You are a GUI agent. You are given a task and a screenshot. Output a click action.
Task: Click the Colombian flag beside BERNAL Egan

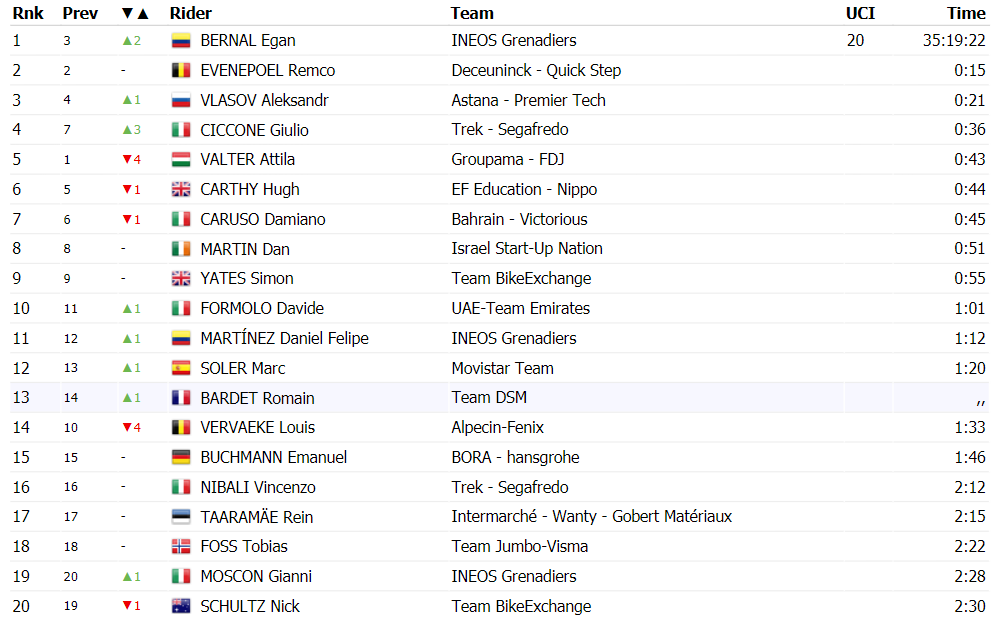(181, 41)
